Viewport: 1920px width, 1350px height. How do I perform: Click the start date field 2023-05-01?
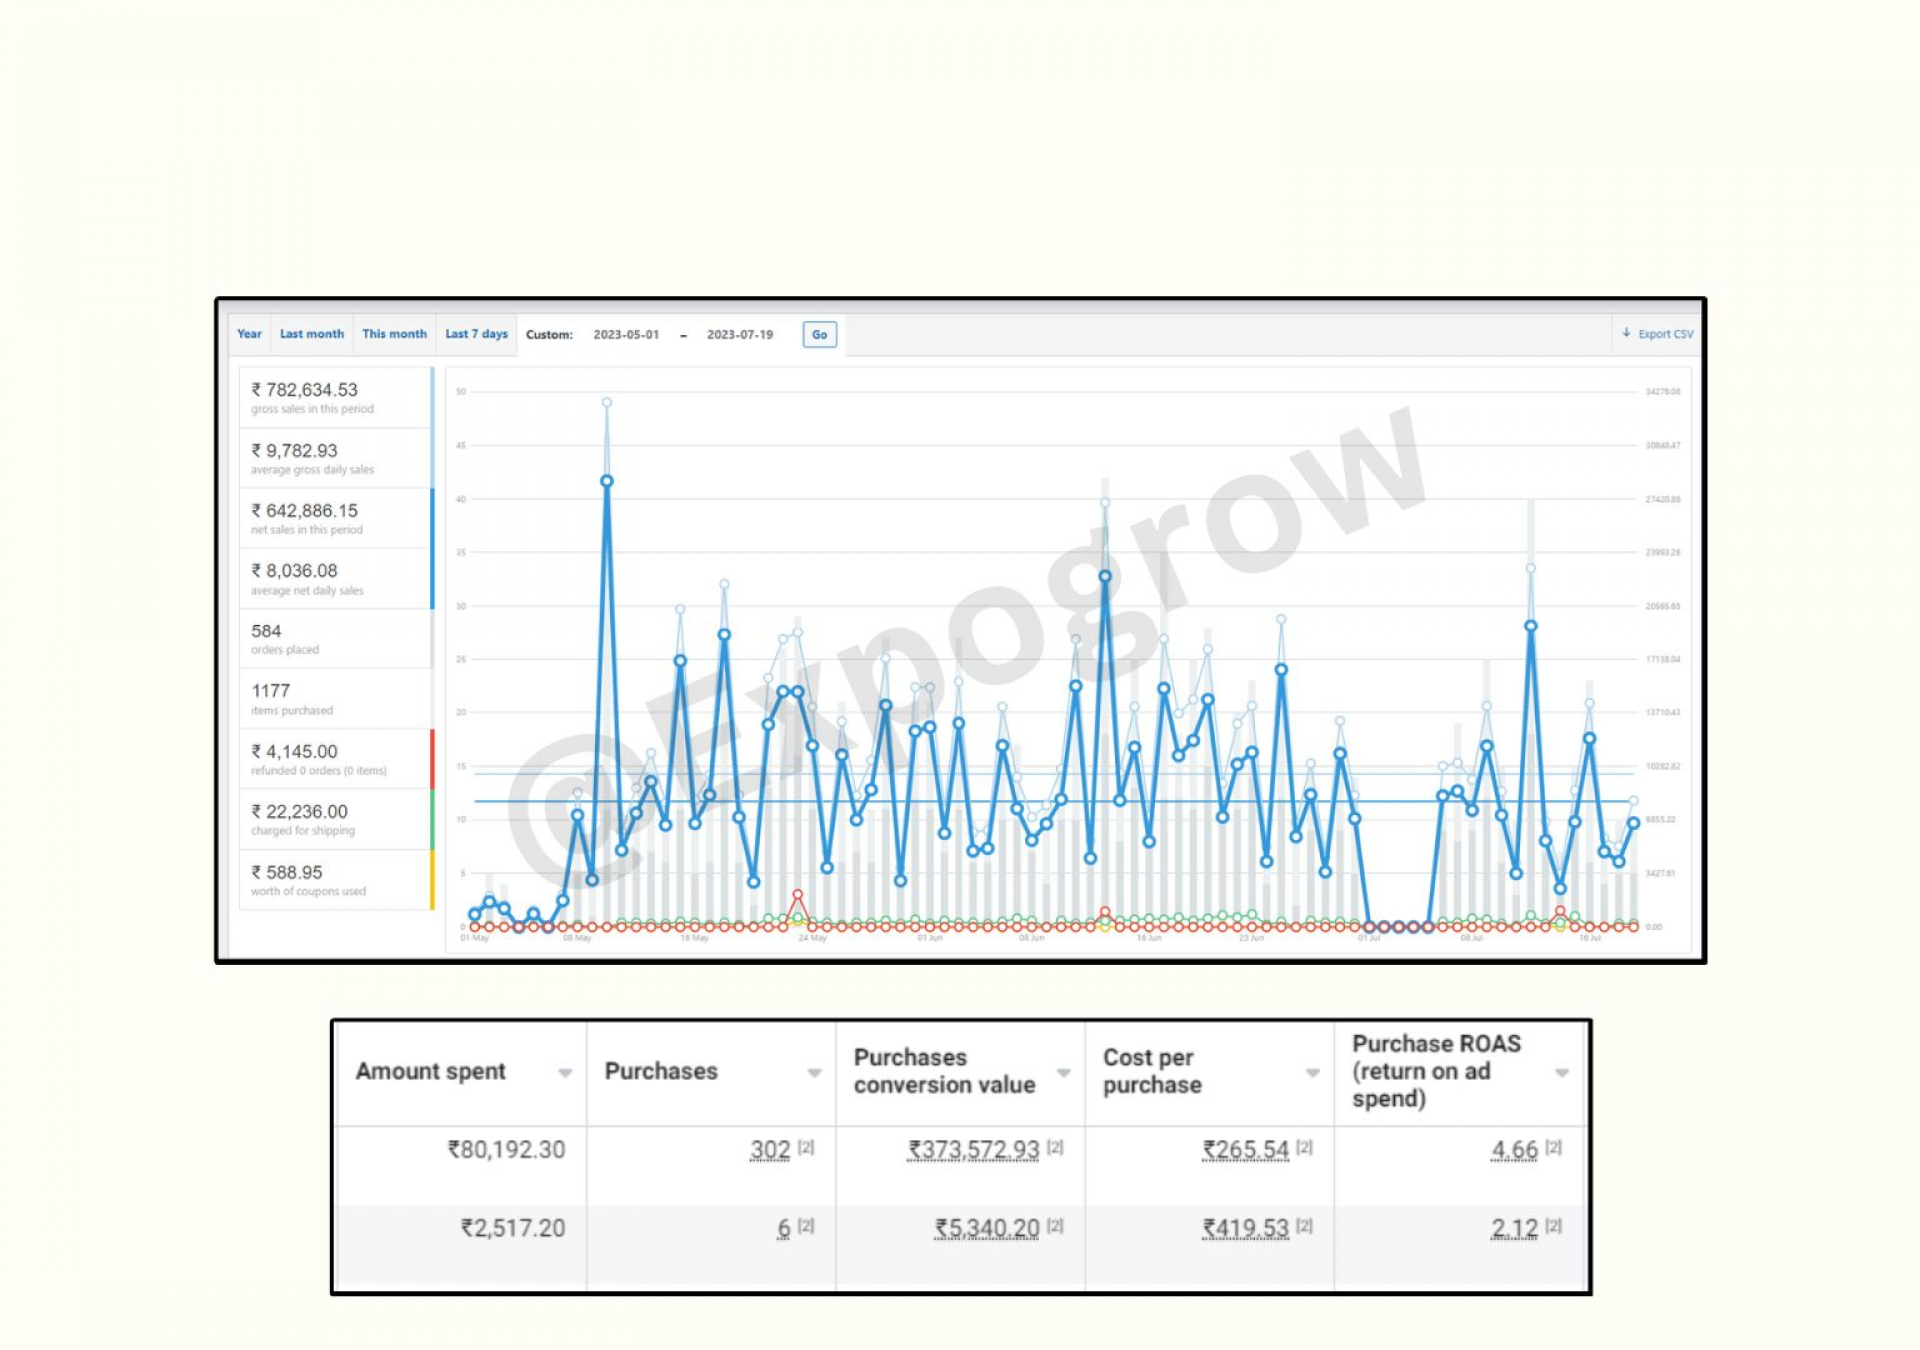pos(626,335)
